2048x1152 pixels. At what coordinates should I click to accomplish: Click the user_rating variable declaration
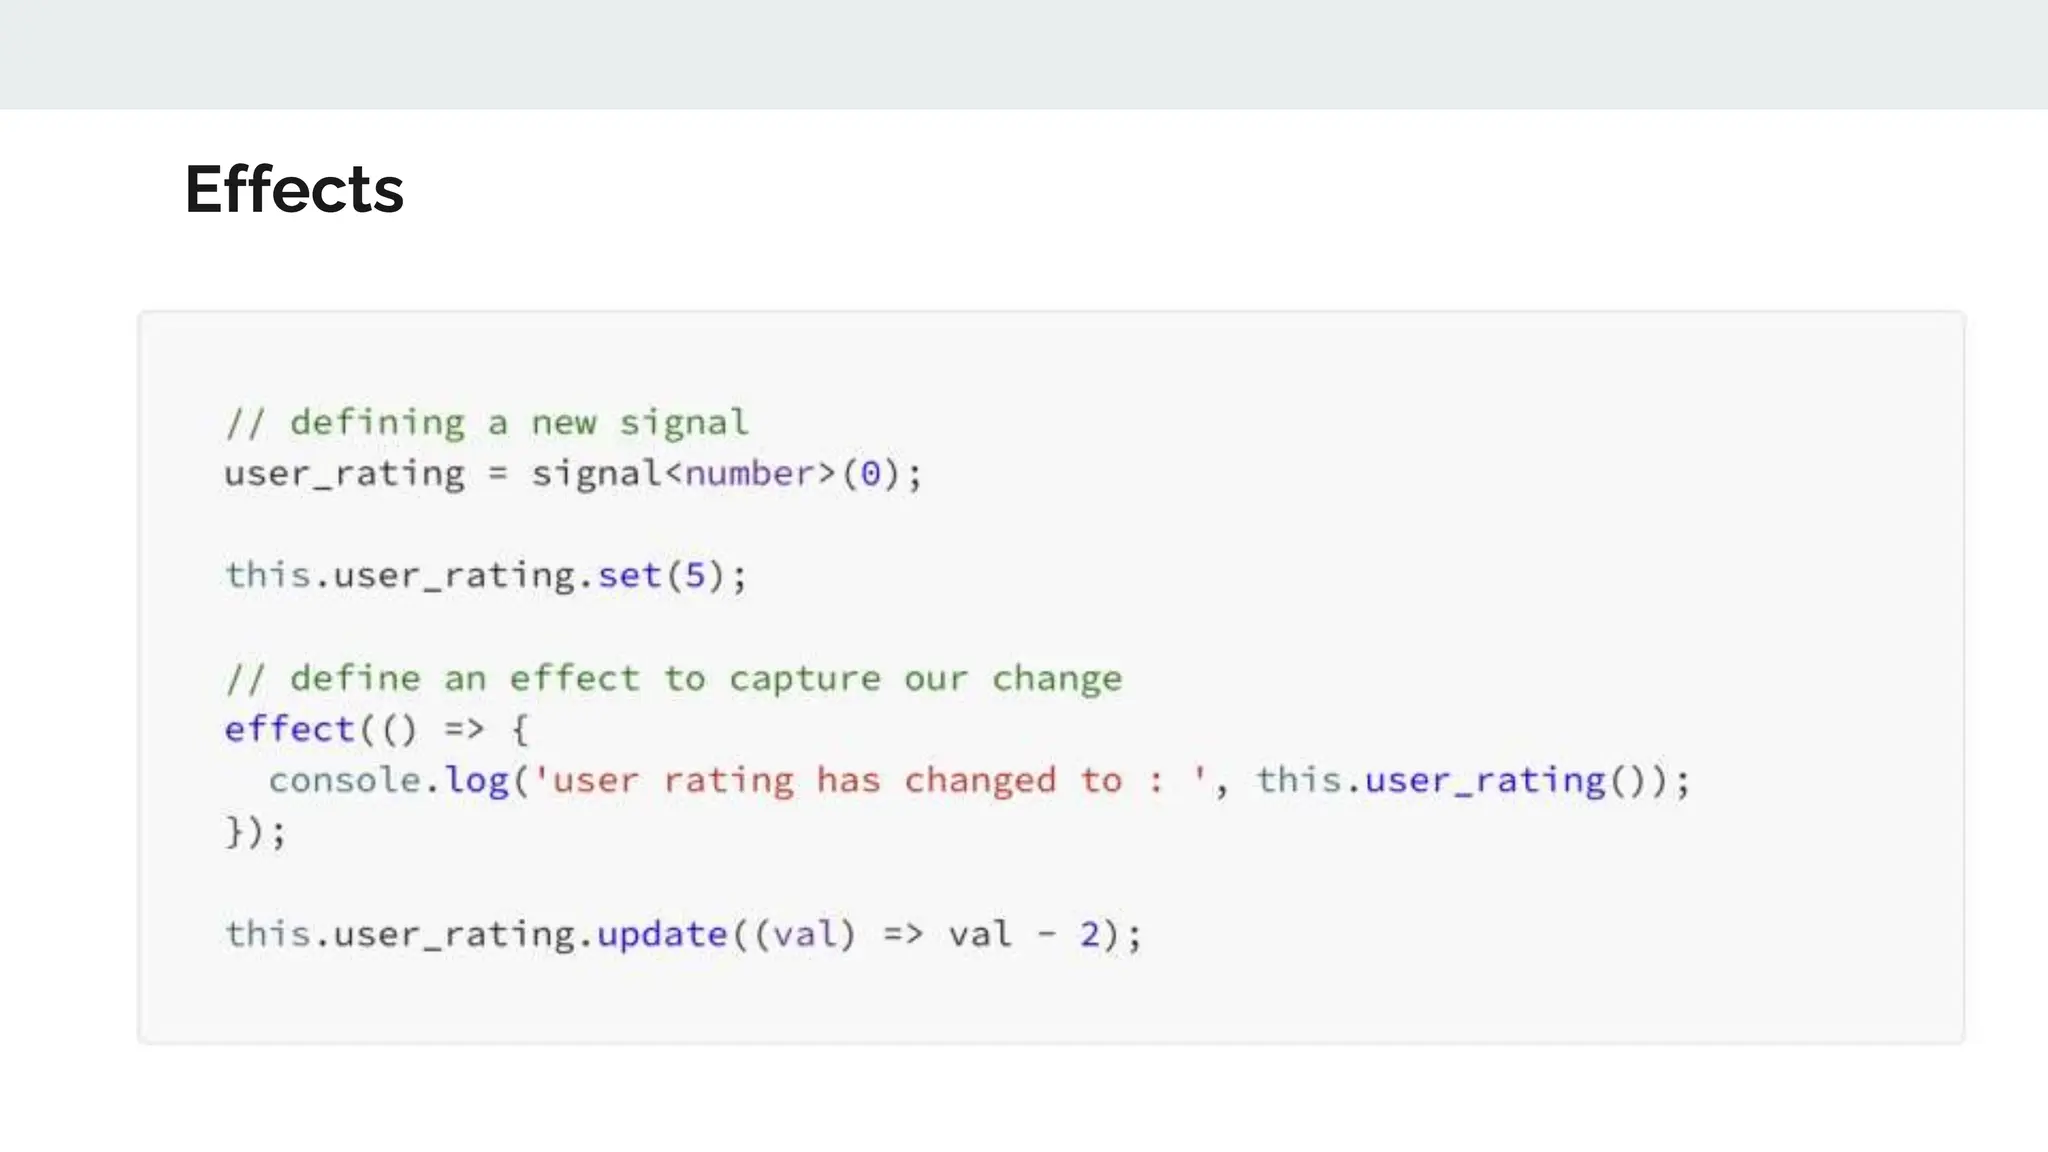pyautogui.click(x=344, y=474)
